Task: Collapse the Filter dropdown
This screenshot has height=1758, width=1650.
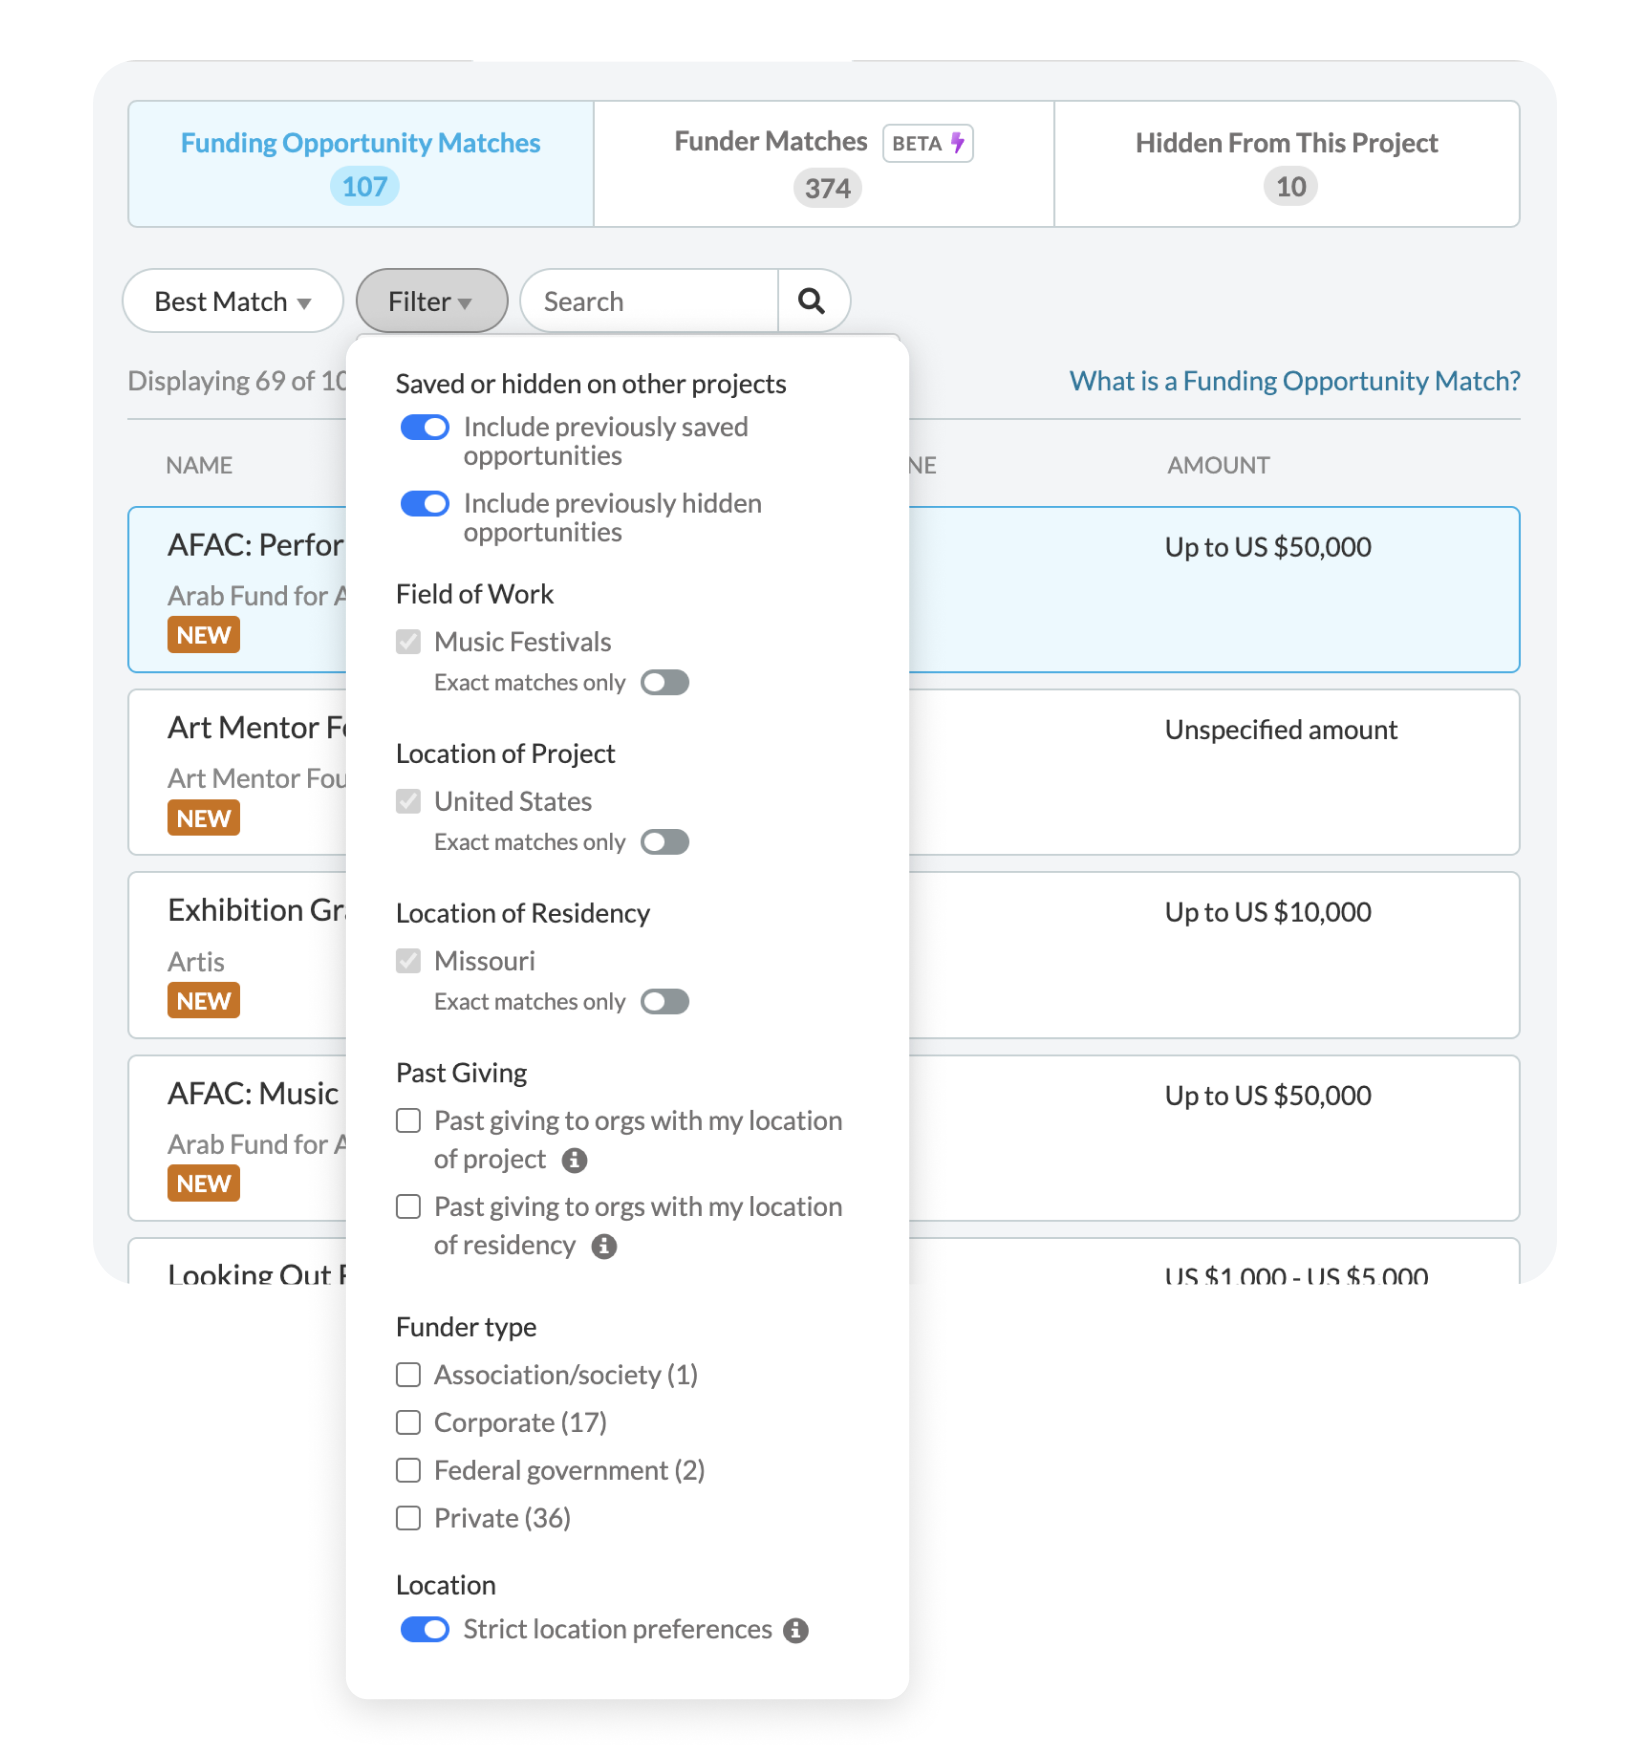Action: (431, 300)
